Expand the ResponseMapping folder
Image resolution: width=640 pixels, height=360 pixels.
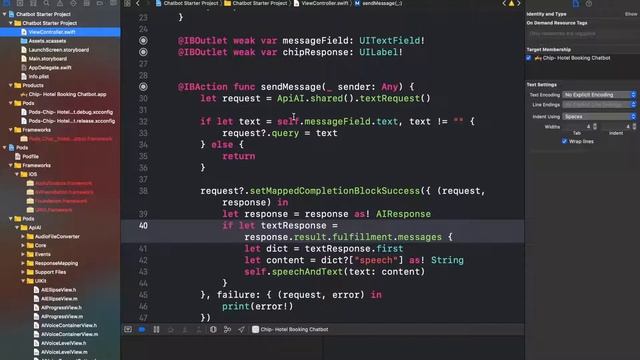[x=23, y=263]
